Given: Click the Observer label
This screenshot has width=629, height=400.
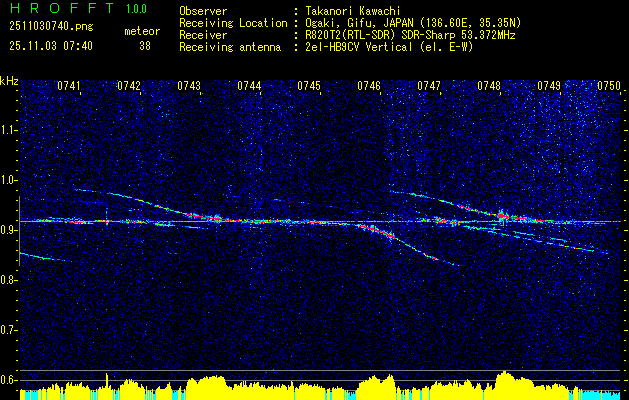Looking at the screenshot, I should tap(203, 11).
